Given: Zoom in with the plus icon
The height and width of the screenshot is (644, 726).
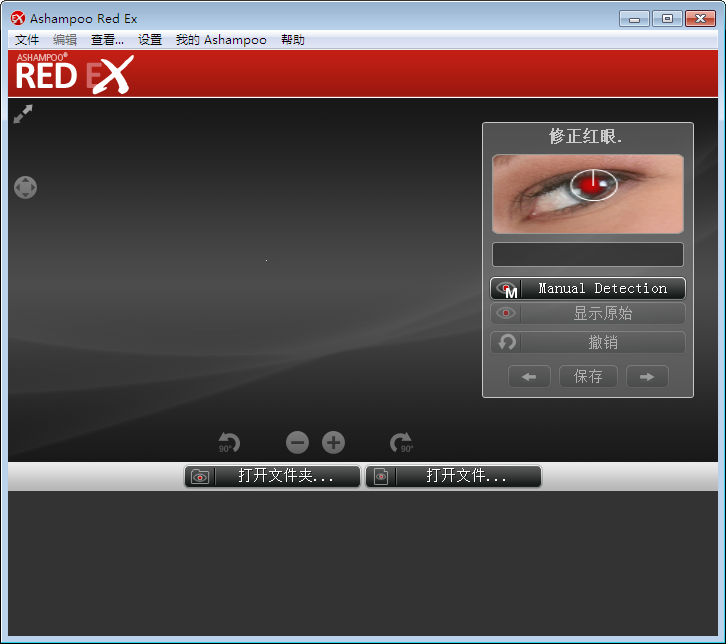Looking at the screenshot, I should pyautogui.click(x=333, y=442).
